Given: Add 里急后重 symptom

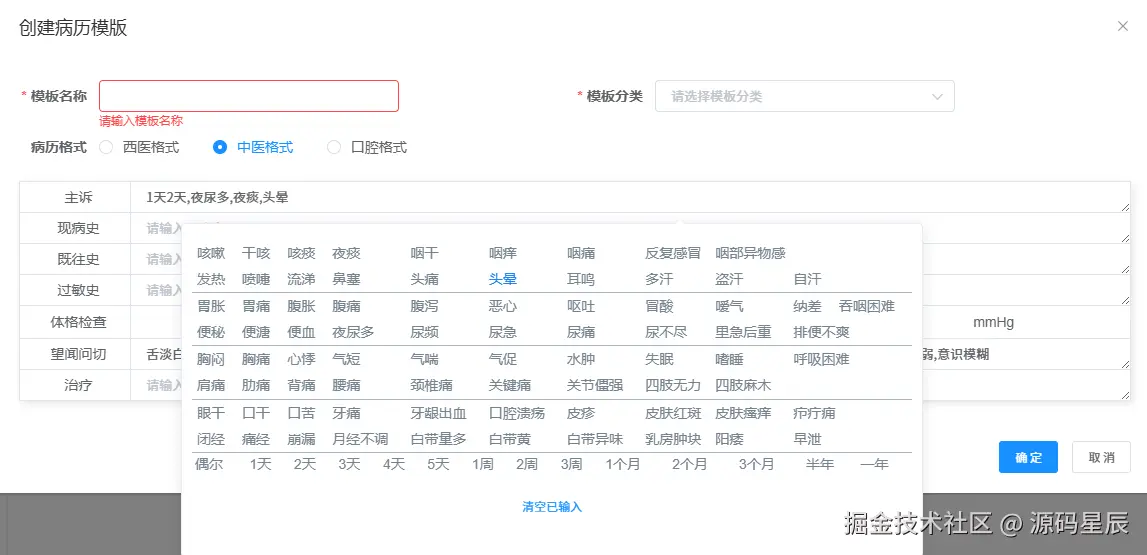Looking at the screenshot, I should pyautogui.click(x=743, y=332).
